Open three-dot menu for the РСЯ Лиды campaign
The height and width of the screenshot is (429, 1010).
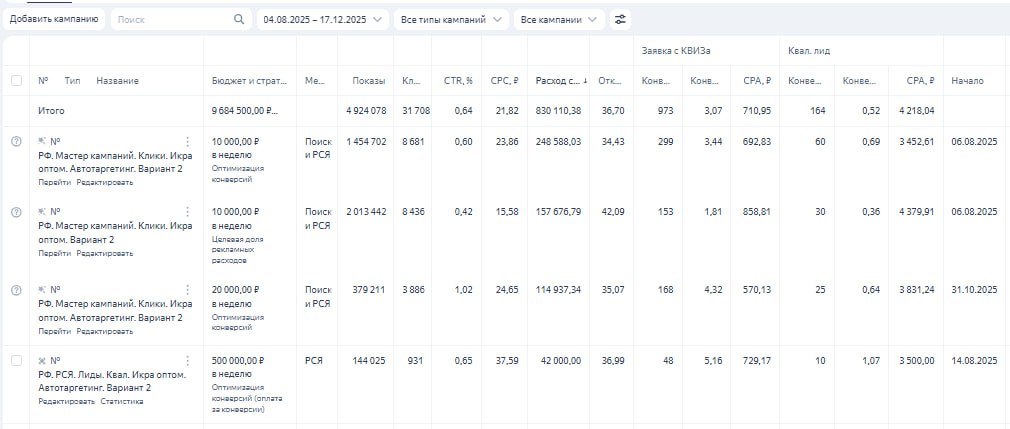pos(188,360)
